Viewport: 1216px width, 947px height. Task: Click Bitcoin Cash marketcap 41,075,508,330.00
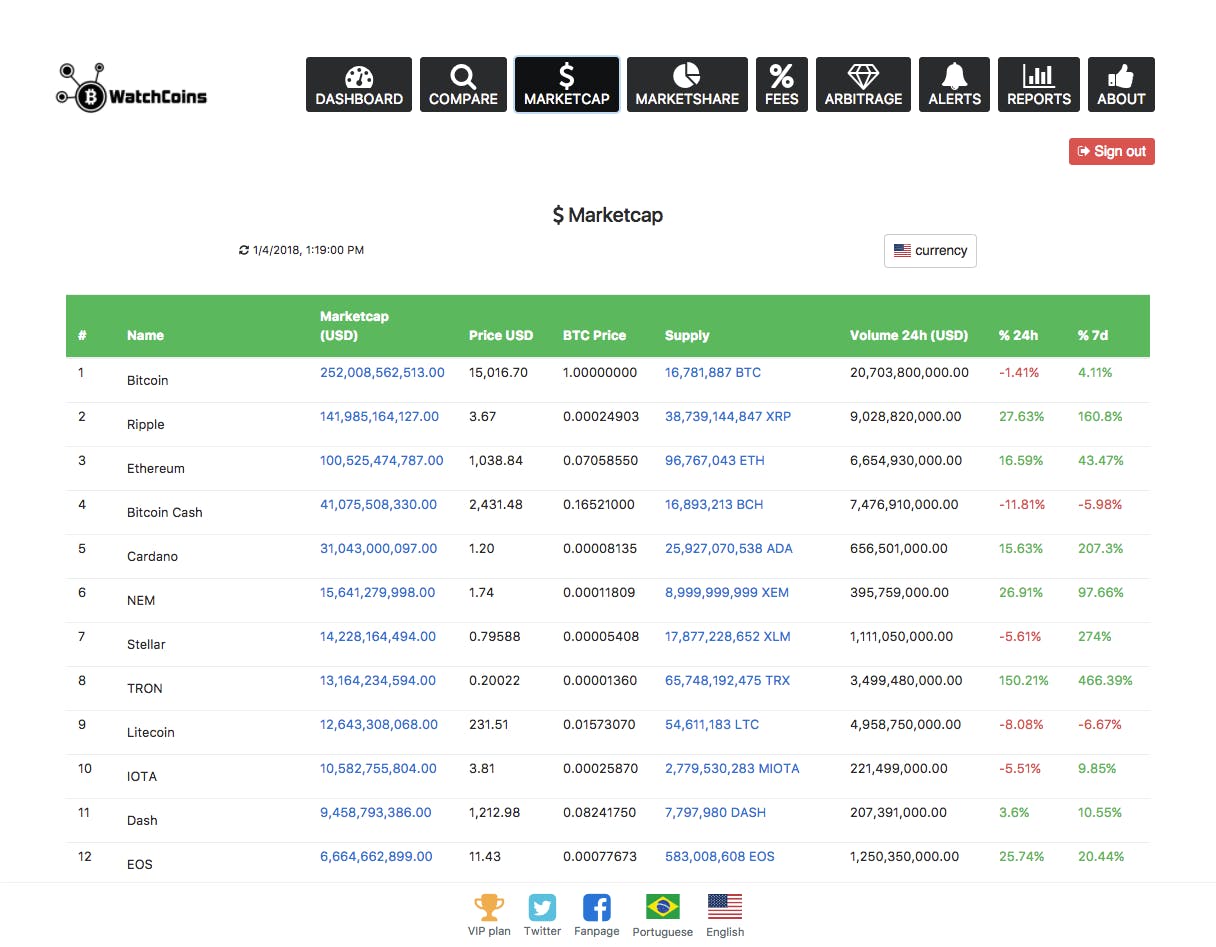[x=378, y=504]
